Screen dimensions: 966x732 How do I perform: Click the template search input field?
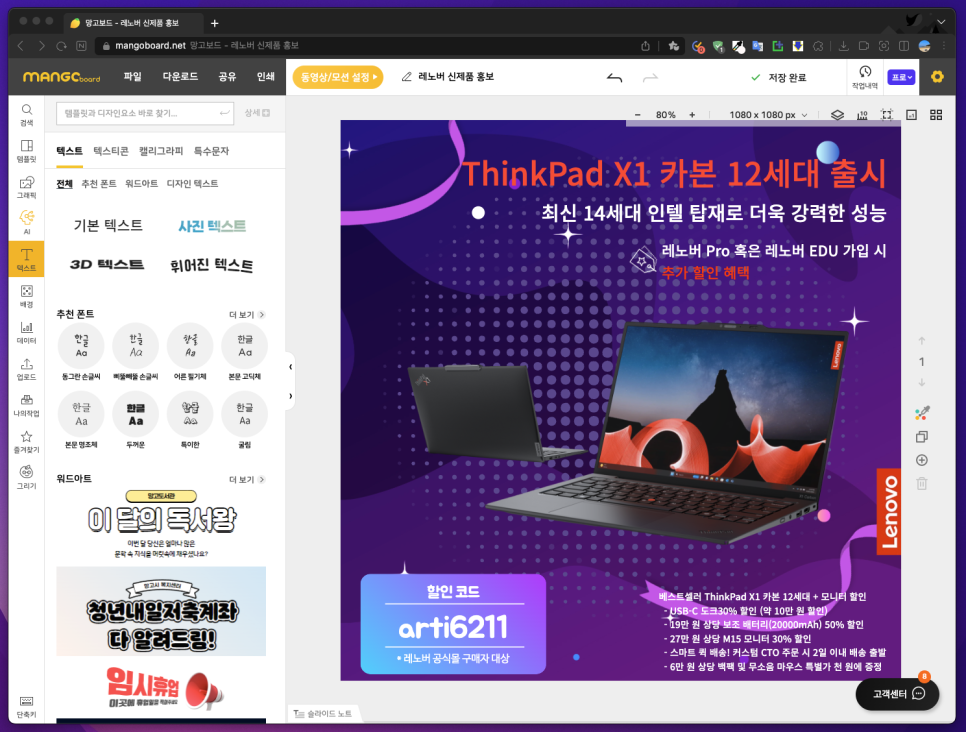click(145, 113)
